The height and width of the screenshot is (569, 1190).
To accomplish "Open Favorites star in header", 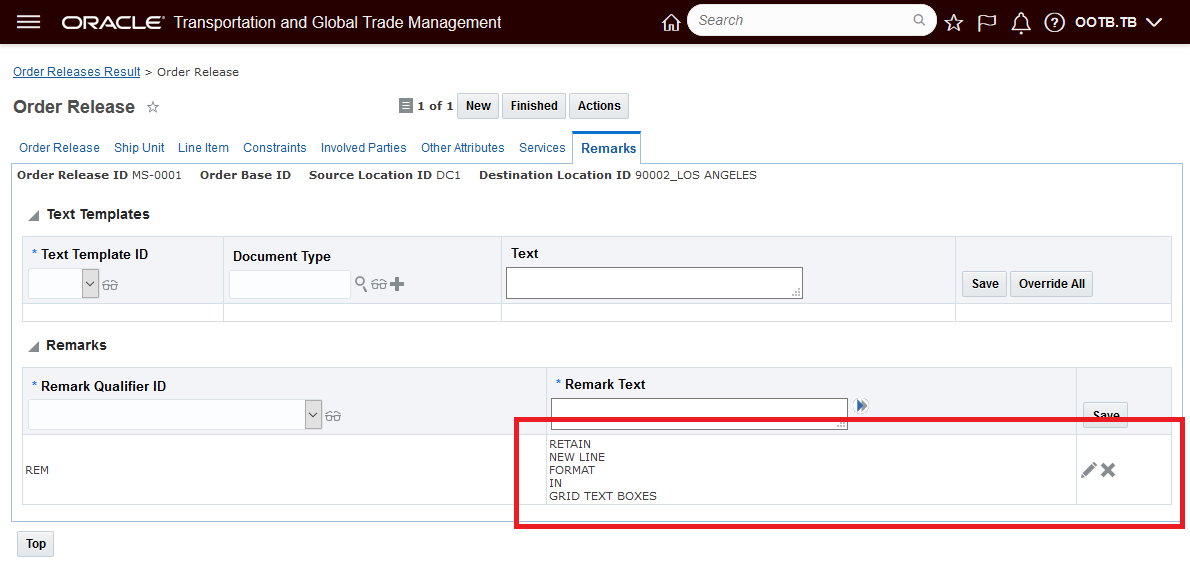I will pyautogui.click(x=954, y=23).
